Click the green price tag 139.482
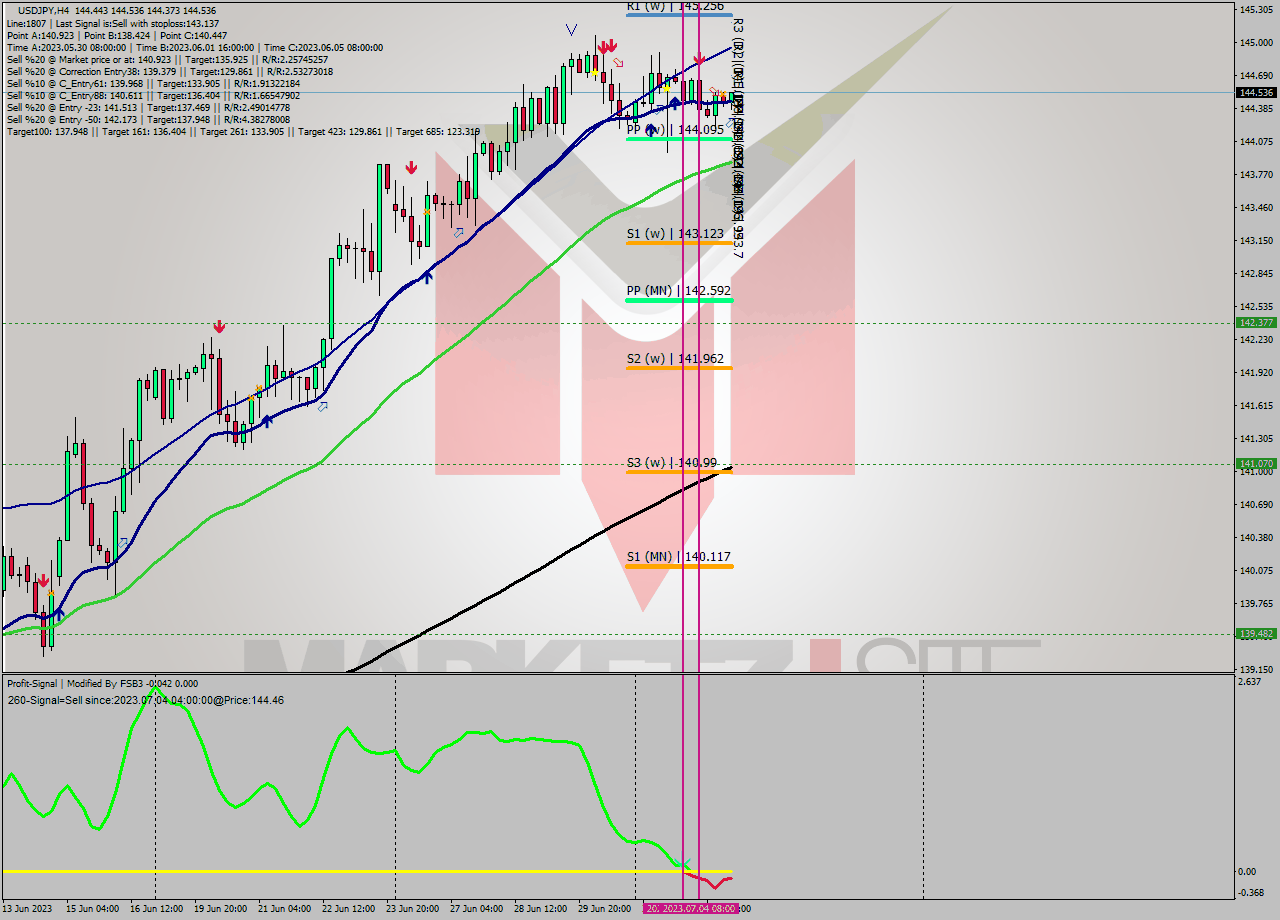The image size is (1280, 920). 1256,634
